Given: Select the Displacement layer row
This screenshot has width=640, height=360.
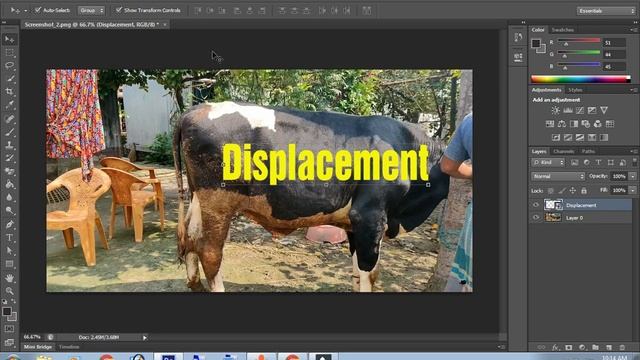Looking at the screenshot, I should (580, 205).
